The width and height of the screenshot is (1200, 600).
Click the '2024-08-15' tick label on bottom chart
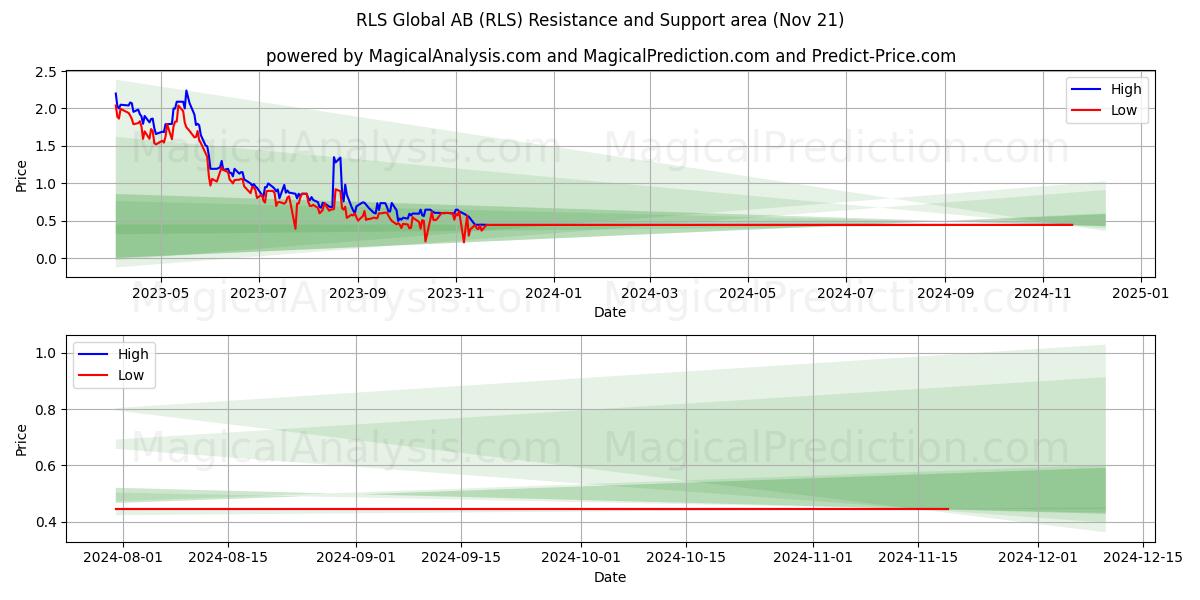tap(228, 558)
